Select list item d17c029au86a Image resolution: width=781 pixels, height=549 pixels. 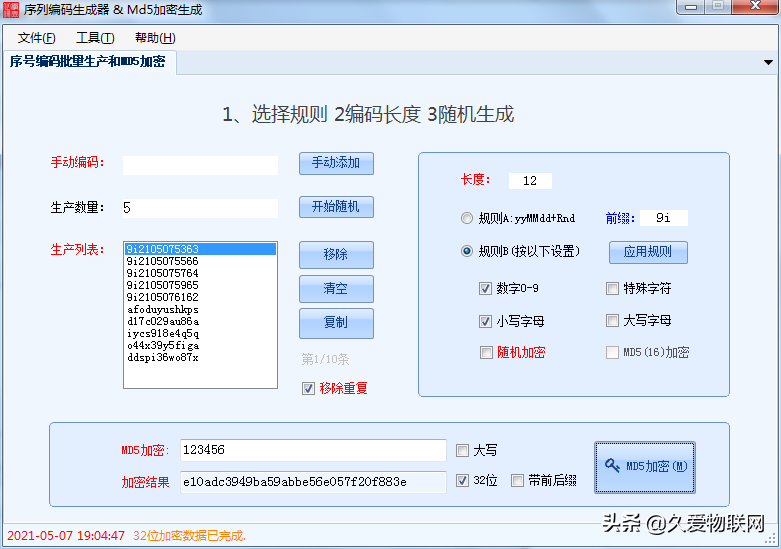[x=200, y=321]
